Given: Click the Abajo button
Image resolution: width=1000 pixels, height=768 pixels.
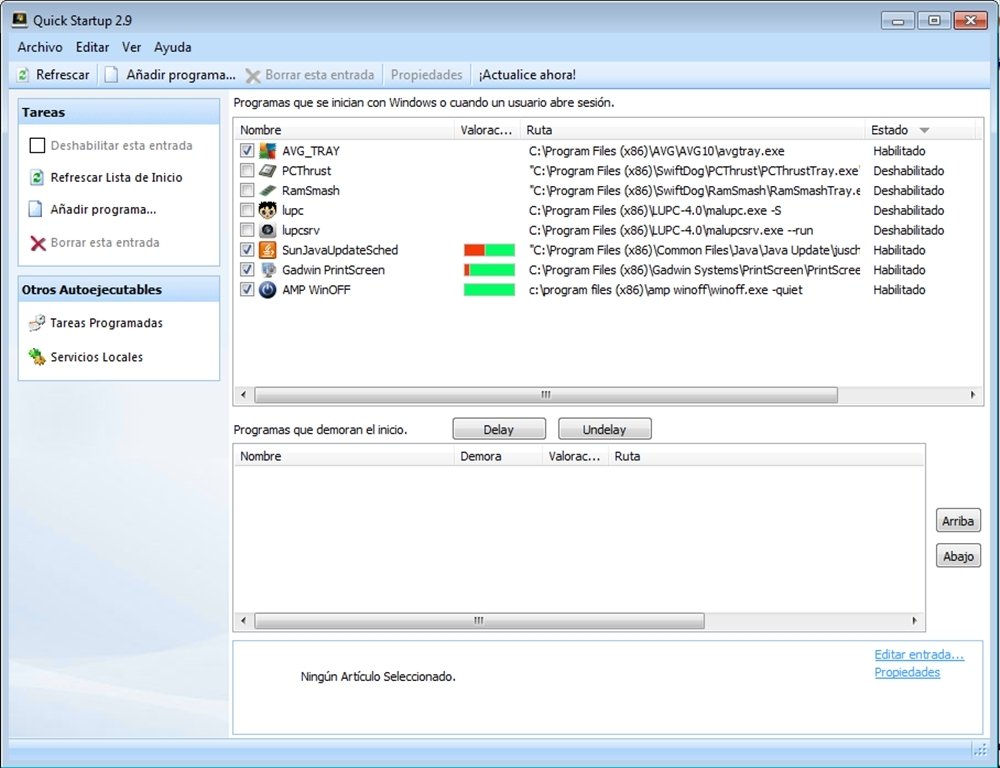Looking at the screenshot, I should pos(958,556).
